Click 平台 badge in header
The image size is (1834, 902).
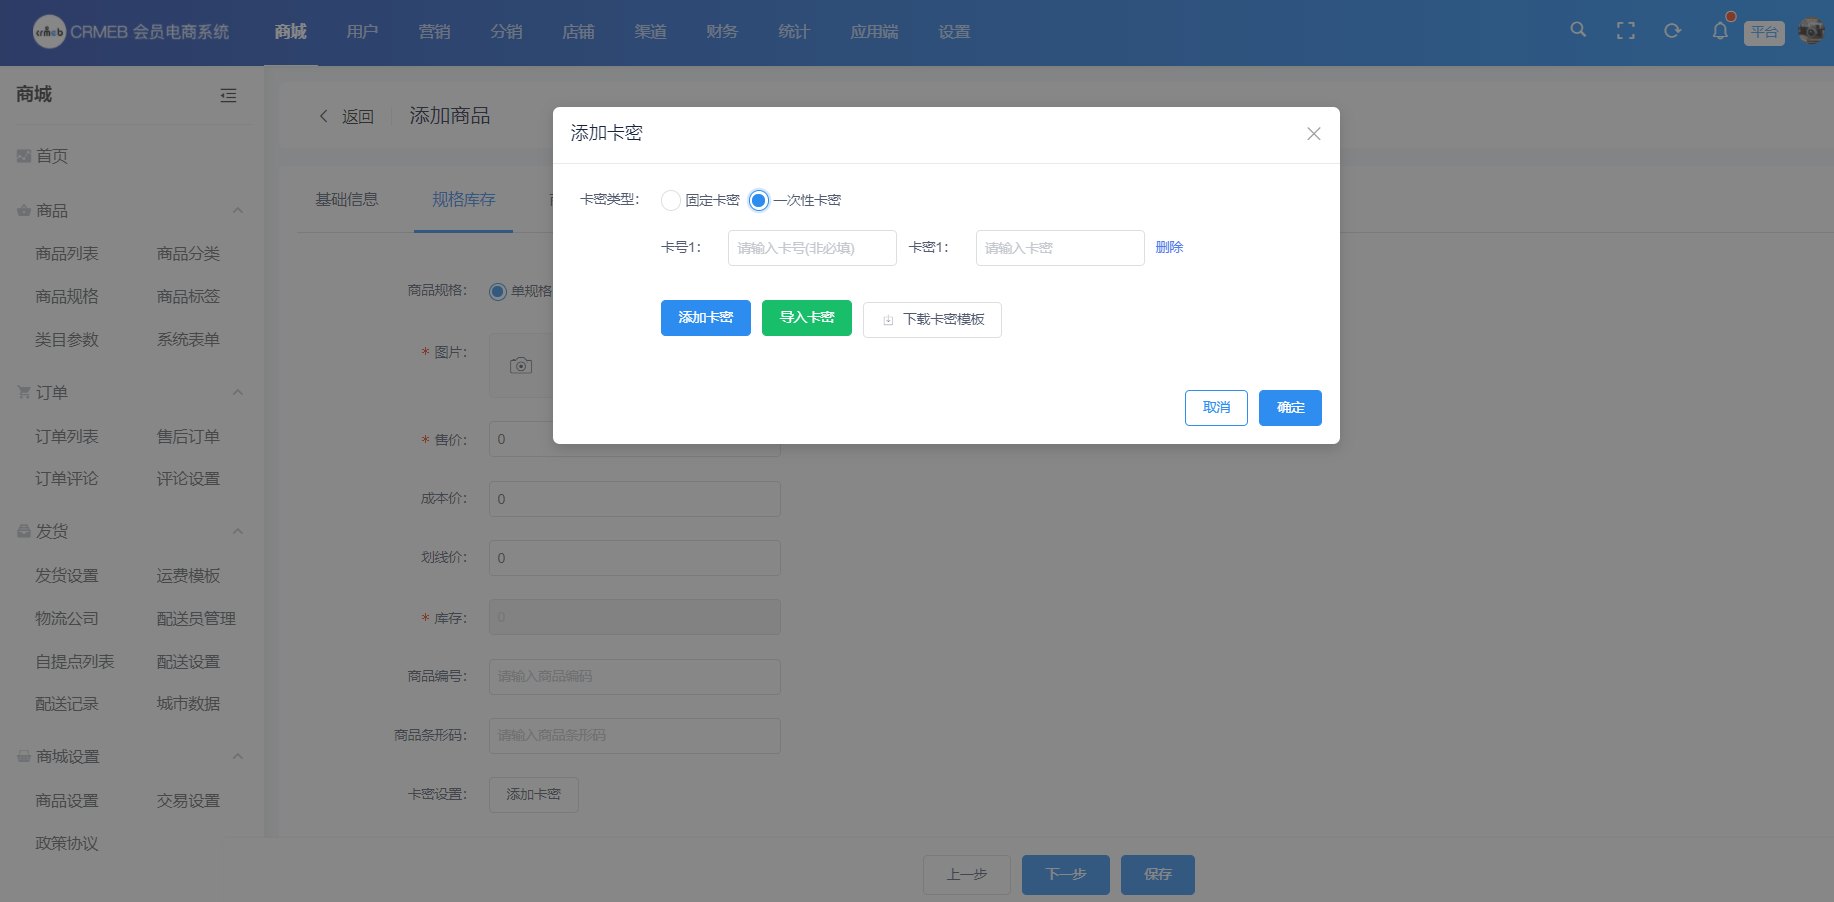pos(1764,33)
